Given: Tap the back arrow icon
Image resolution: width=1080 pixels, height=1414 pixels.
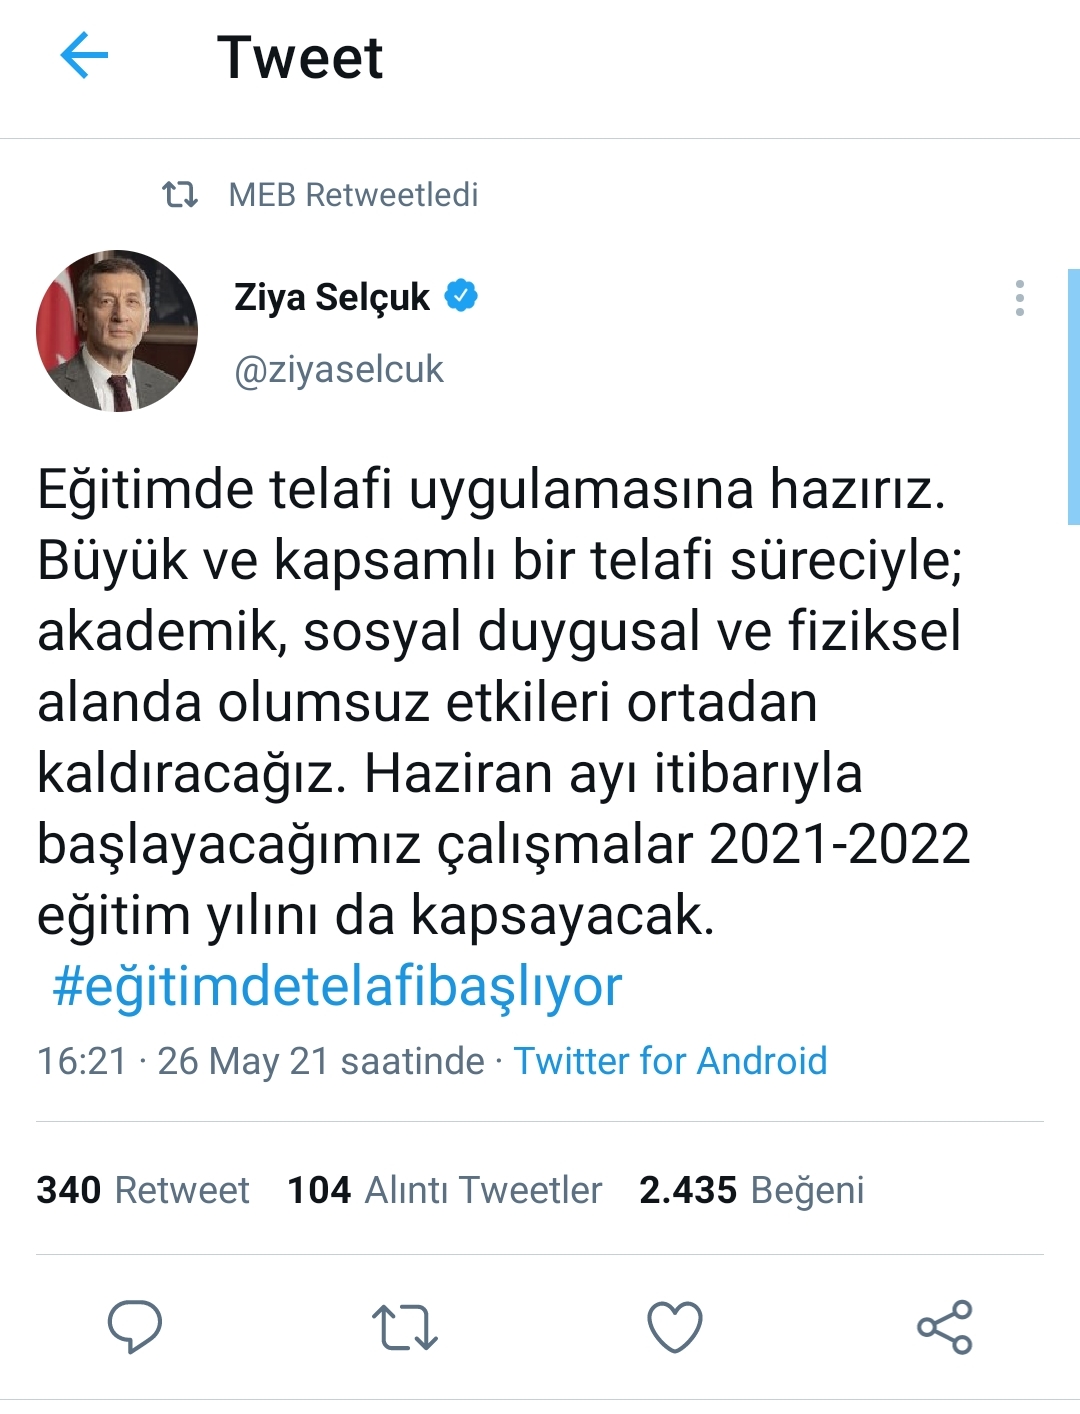Looking at the screenshot, I should point(84,55).
